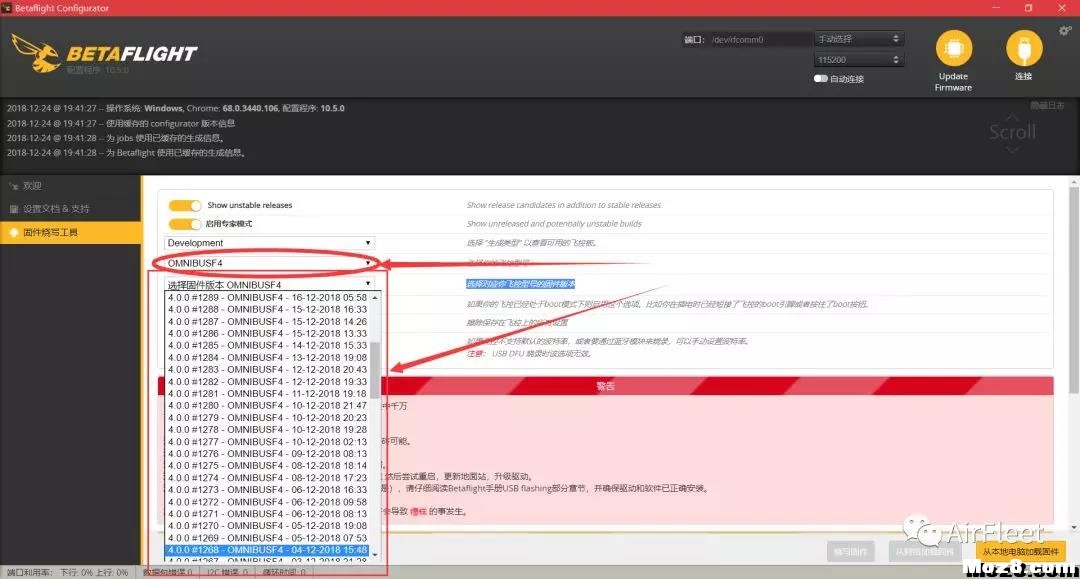The height and width of the screenshot is (579, 1080).
Task: Select firmware 4.0.0 #1280 10-12-2018 21:47
Action: tap(267, 406)
